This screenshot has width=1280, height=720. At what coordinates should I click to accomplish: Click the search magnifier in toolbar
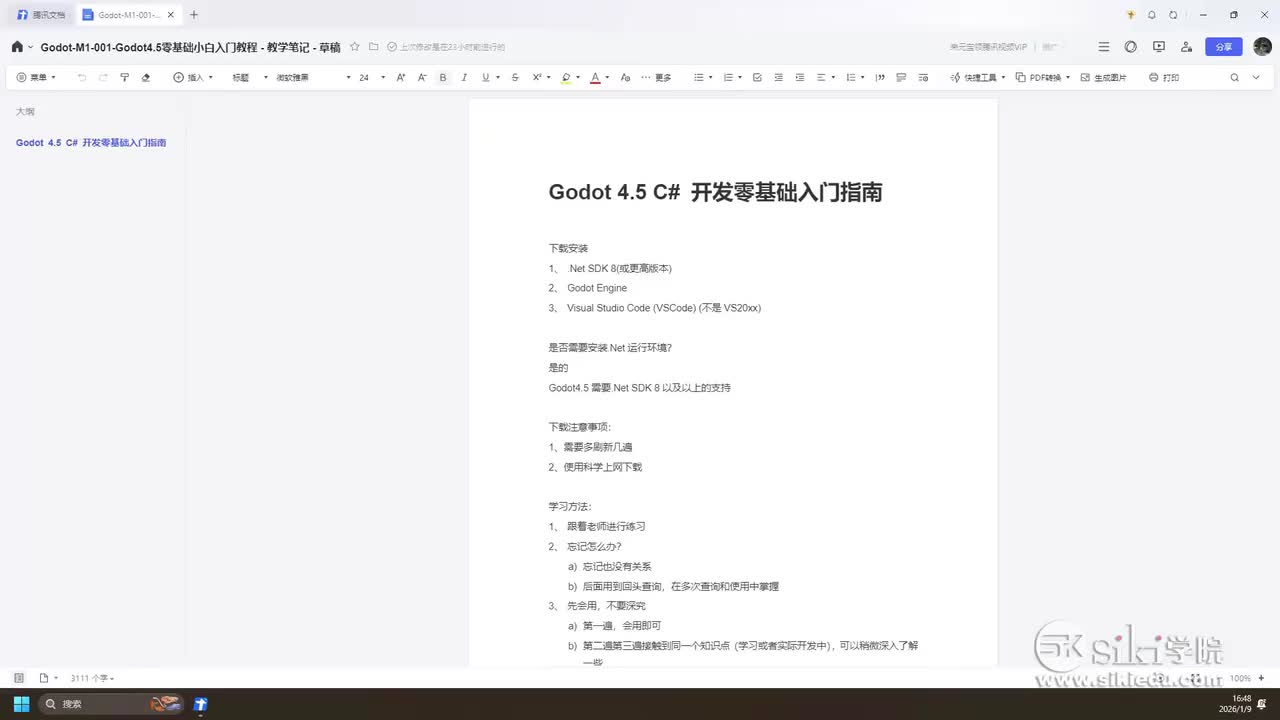coord(1234,77)
